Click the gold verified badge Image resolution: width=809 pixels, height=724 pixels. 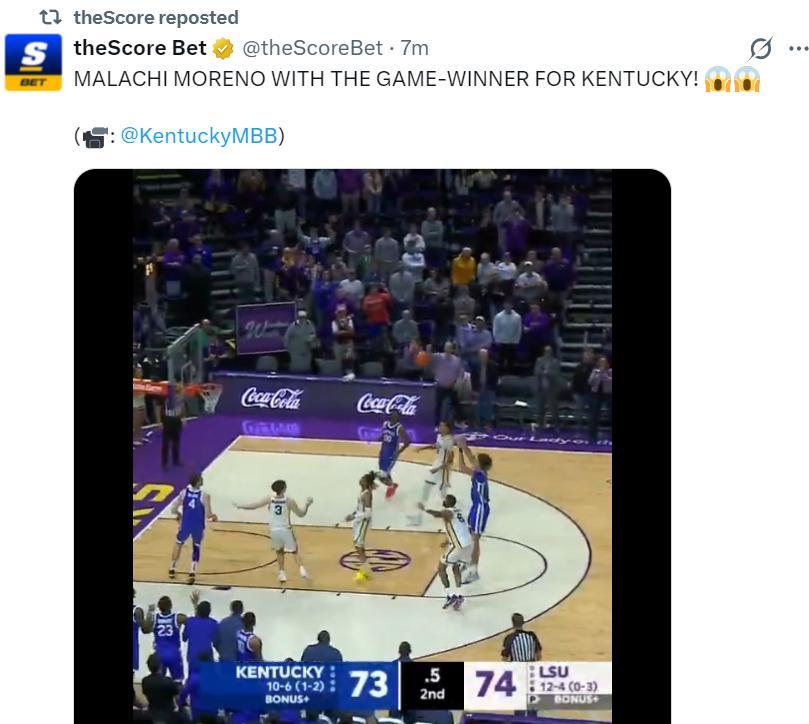point(223,48)
